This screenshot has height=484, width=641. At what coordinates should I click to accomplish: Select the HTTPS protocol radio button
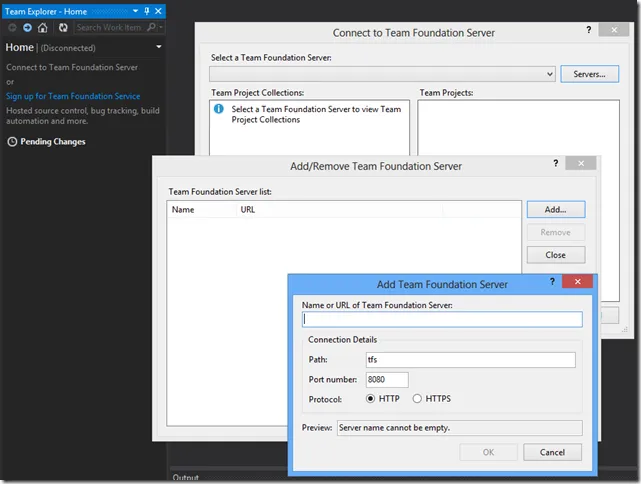point(417,399)
